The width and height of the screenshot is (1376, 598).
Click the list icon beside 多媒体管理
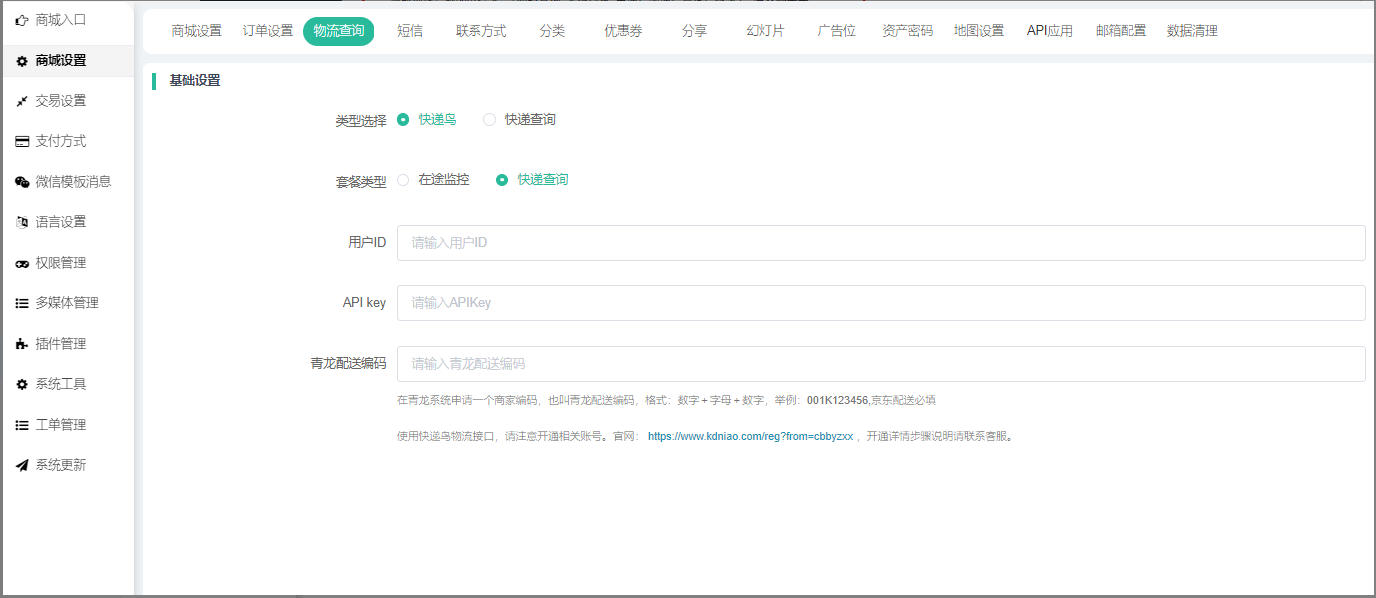[x=22, y=303]
